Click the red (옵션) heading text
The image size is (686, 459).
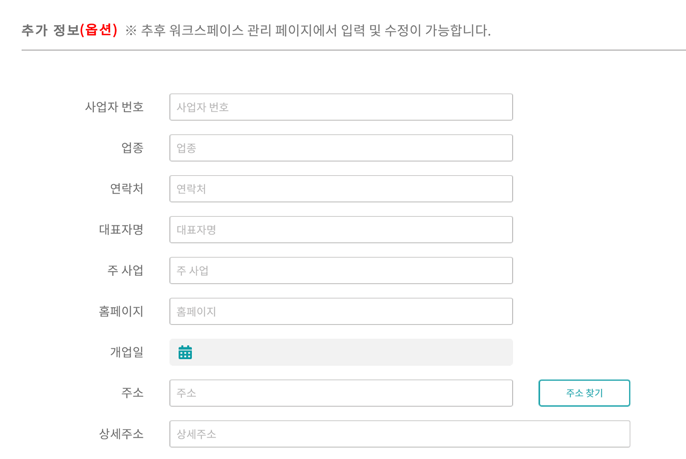(x=99, y=30)
